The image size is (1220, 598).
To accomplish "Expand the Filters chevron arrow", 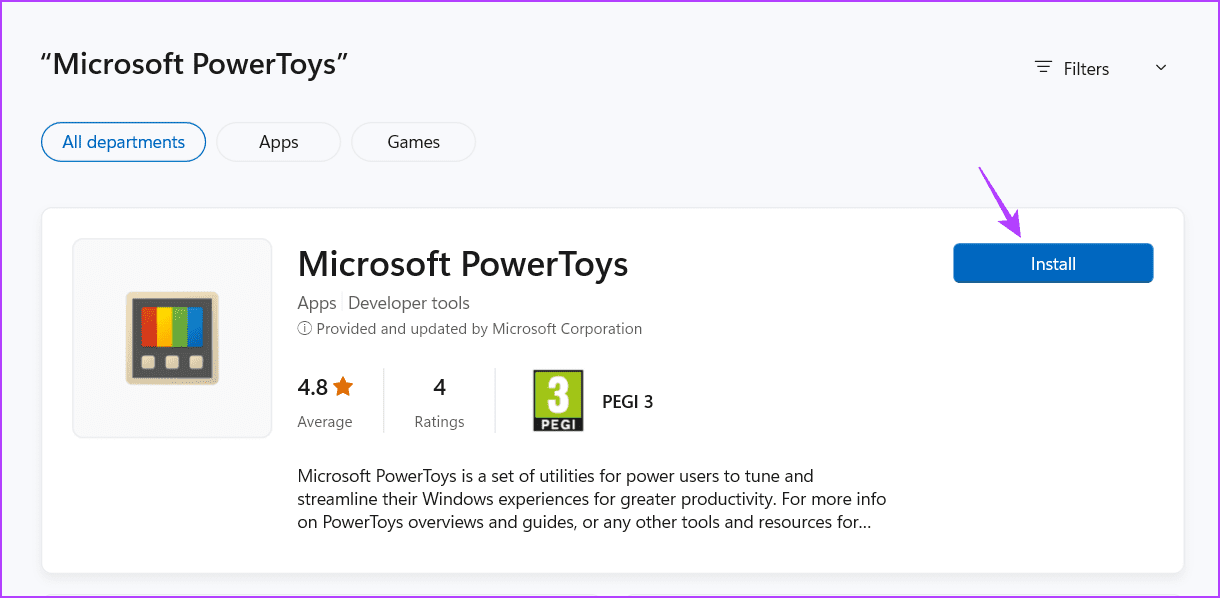I will click(1161, 68).
